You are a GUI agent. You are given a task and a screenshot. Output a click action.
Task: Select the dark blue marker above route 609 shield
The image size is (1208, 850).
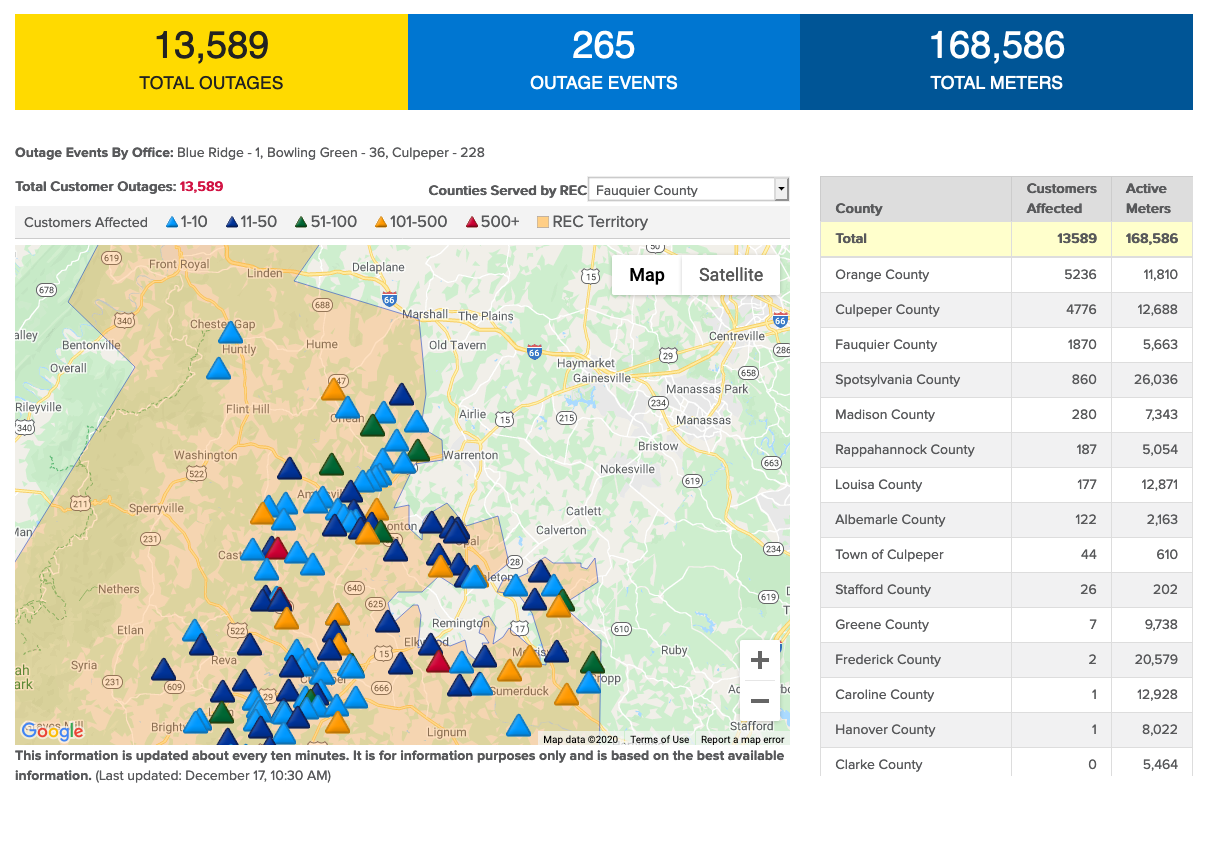(x=163, y=669)
